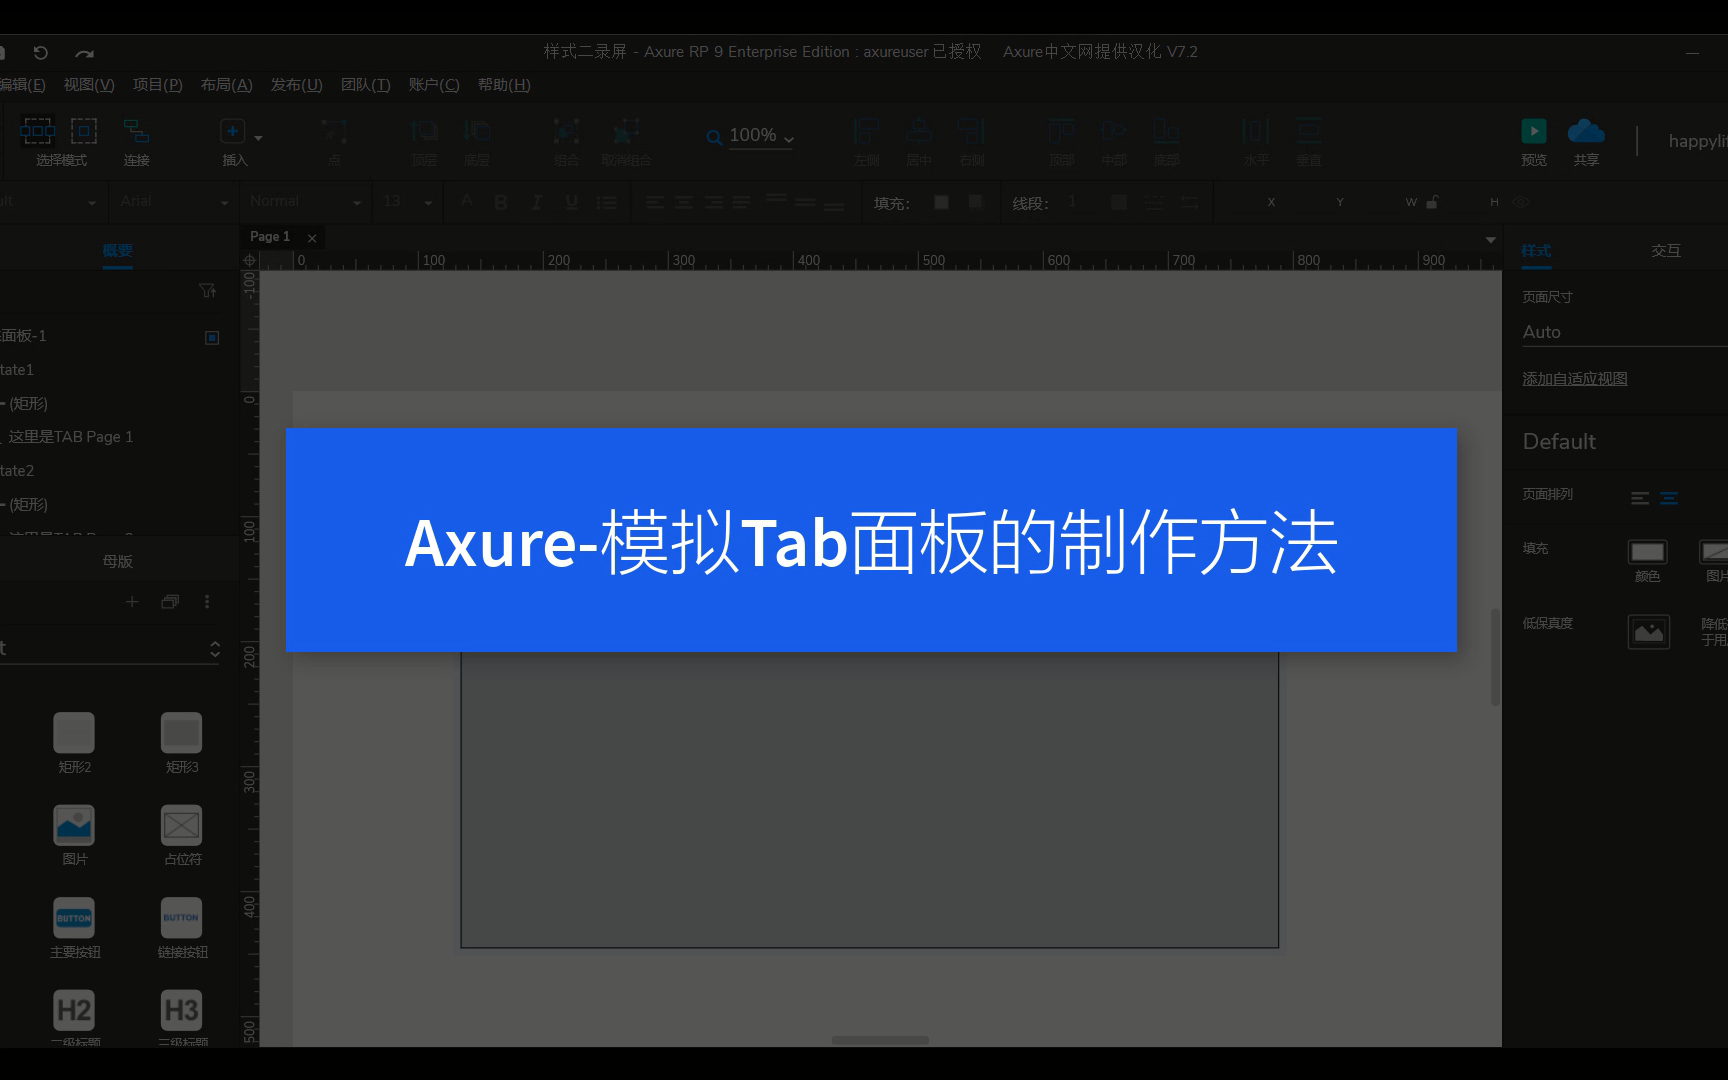Viewport: 1728px width, 1080px height.
Task: Align widgets to 顶部 top
Action: [1061, 131]
